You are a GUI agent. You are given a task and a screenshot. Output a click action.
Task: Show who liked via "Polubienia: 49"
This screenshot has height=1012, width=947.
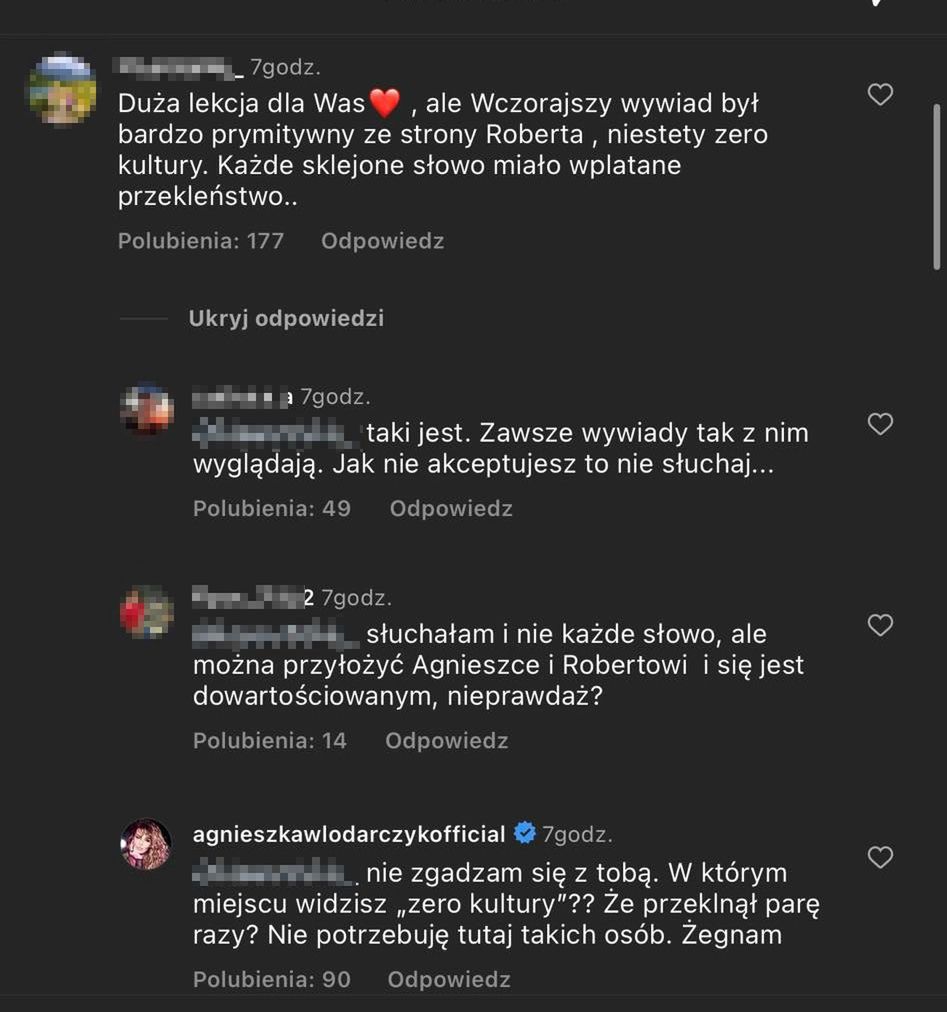(272, 509)
